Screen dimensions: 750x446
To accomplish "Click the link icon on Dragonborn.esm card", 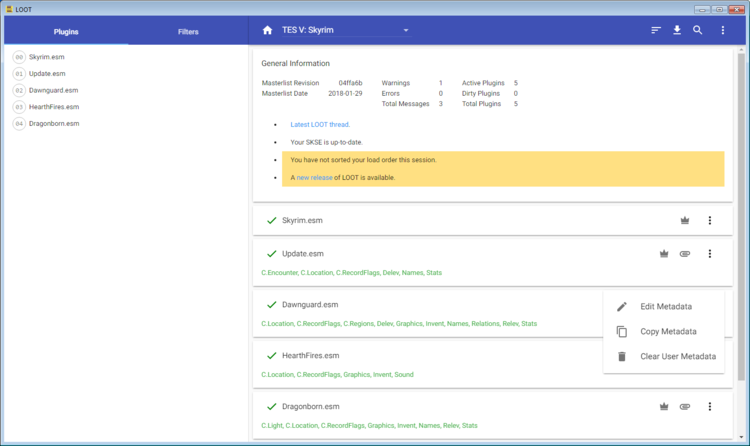I will pyautogui.click(x=685, y=406).
